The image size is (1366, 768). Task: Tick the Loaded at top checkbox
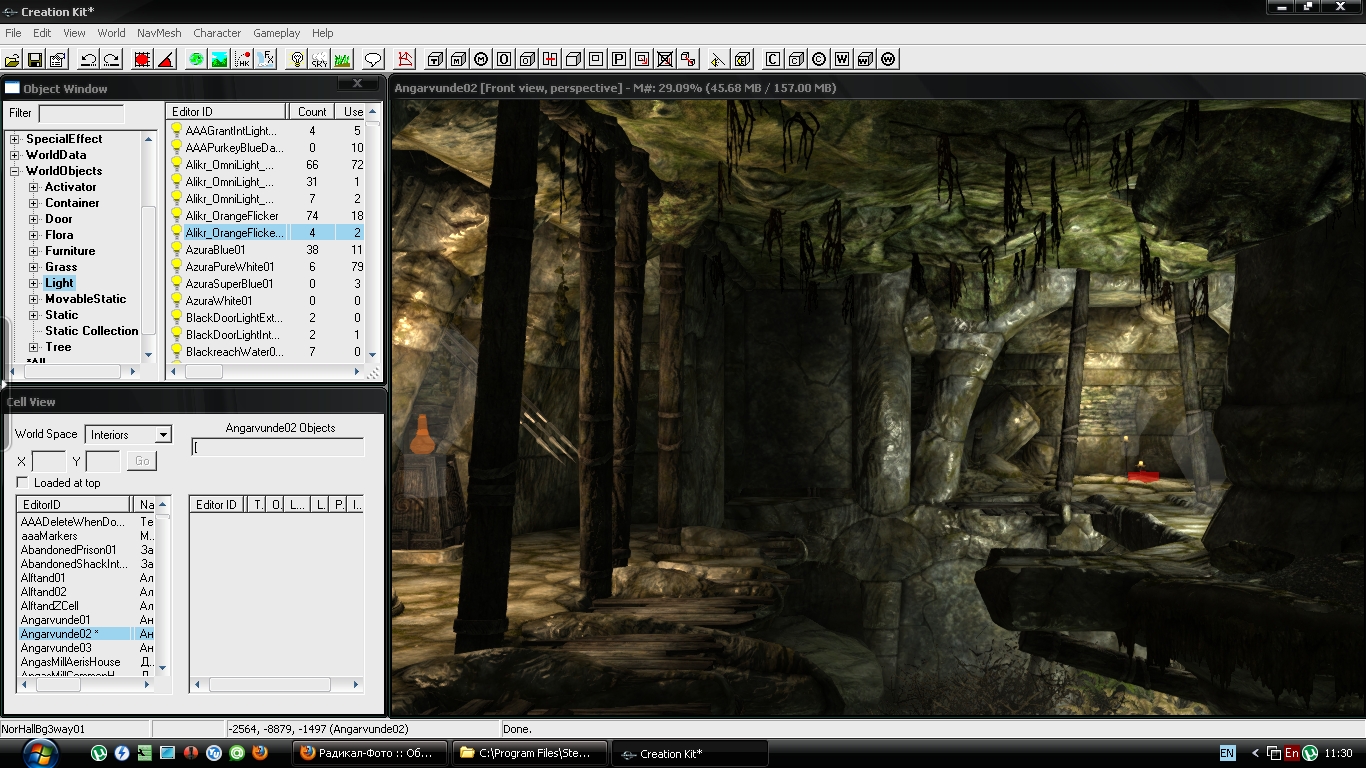22,483
